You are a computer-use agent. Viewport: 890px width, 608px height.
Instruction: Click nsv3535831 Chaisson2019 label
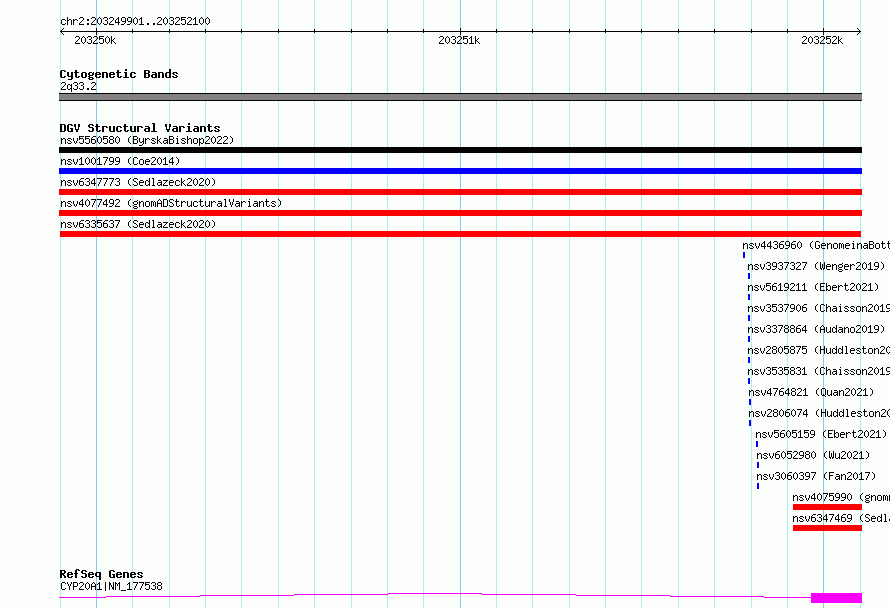click(x=818, y=371)
